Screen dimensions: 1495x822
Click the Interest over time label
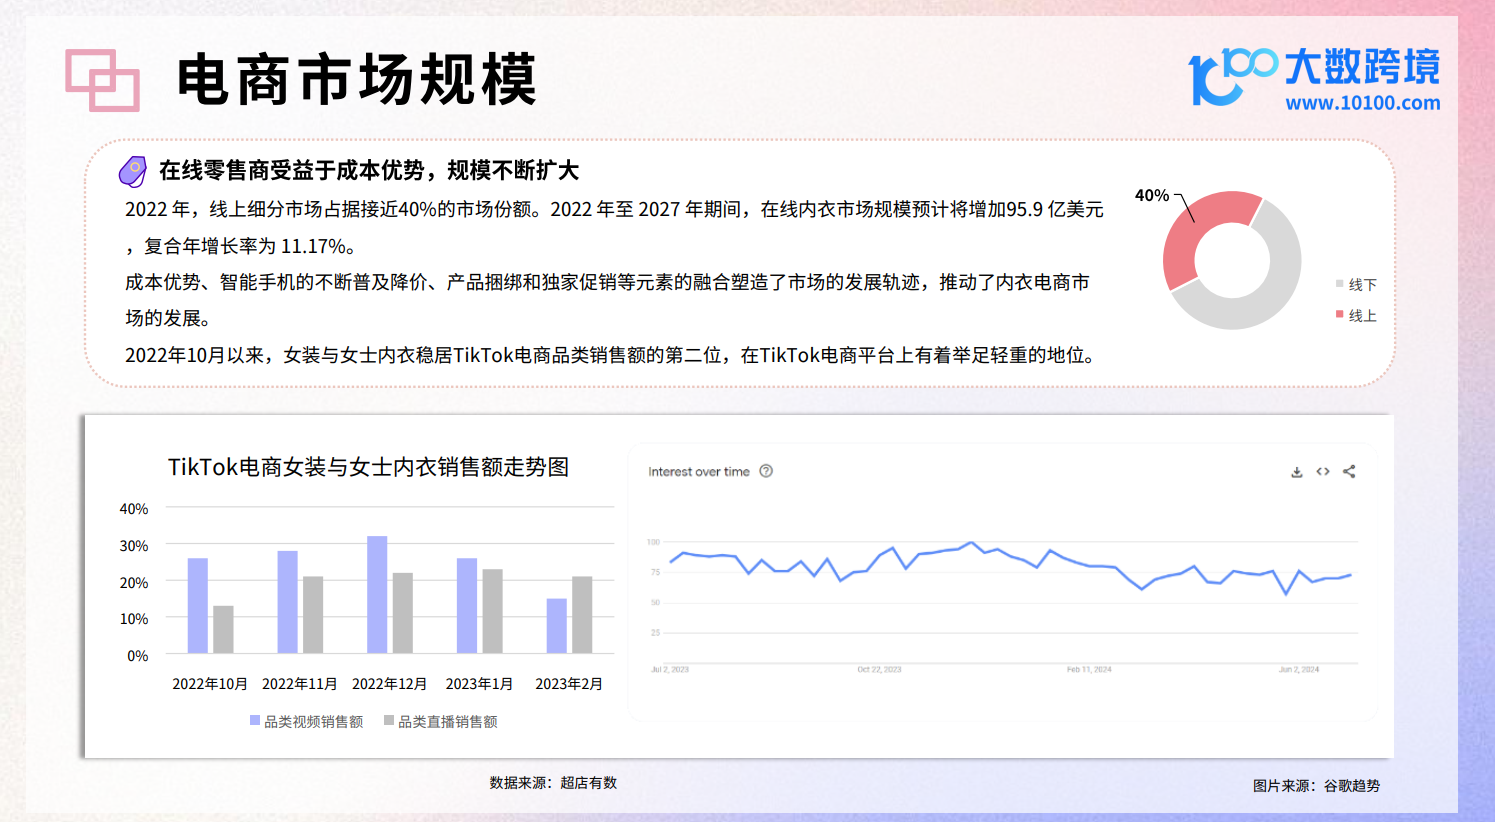tap(699, 472)
